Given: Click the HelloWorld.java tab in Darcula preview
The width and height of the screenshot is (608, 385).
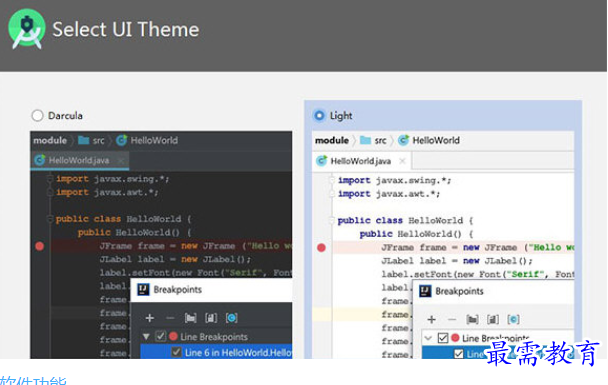Looking at the screenshot, I should coord(79,161).
